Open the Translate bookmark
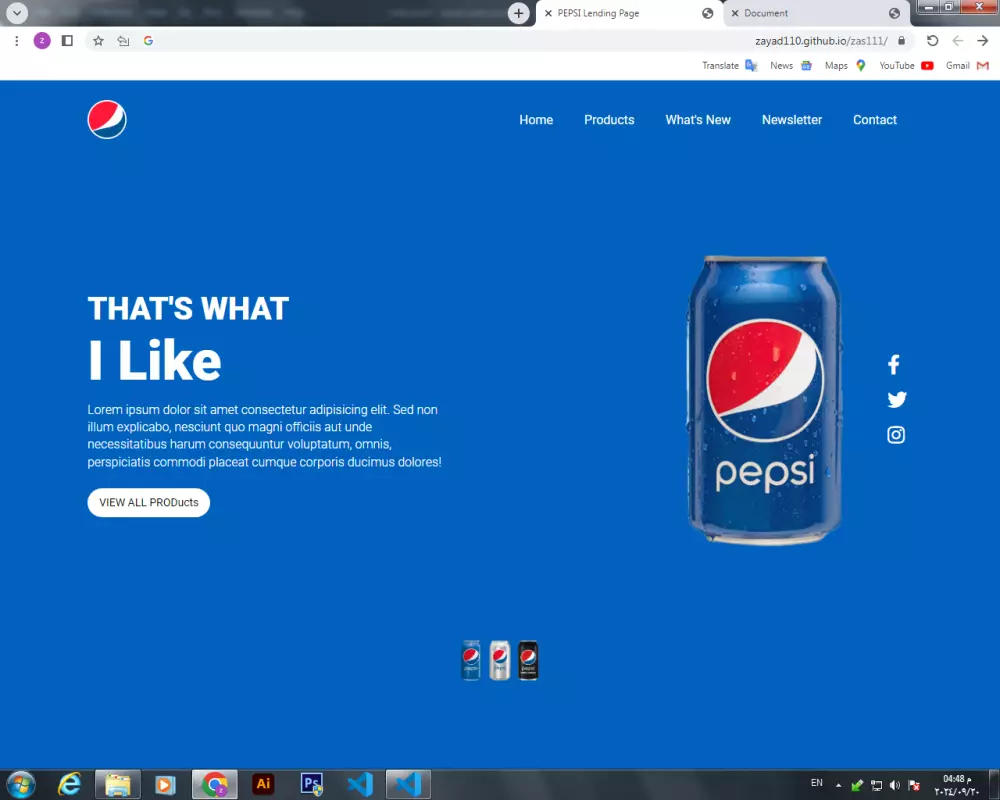Screen dimensions: 1000x800 [730, 66]
